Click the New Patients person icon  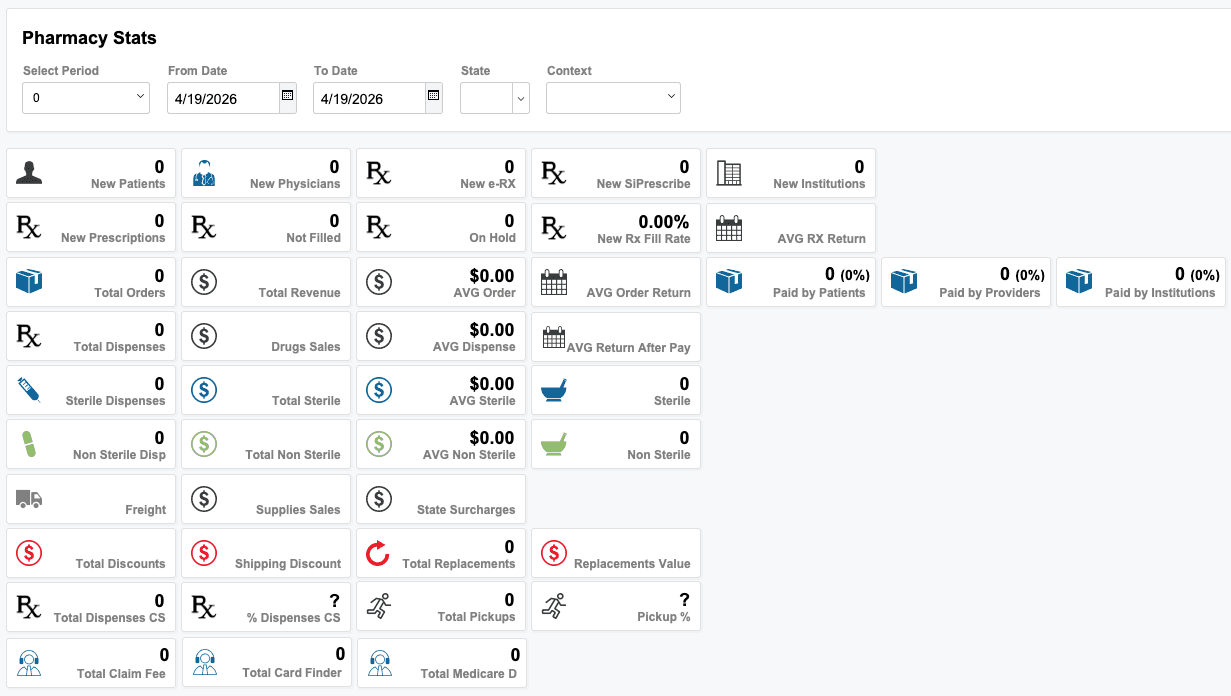pos(29,173)
